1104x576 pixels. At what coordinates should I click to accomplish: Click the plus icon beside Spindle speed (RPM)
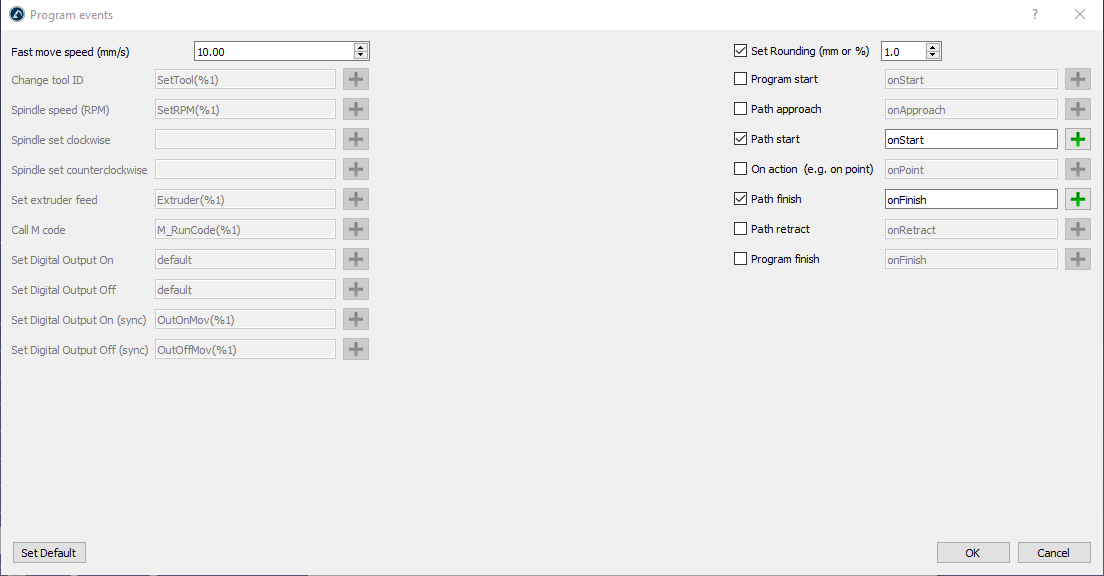pyautogui.click(x=356, y=110)
